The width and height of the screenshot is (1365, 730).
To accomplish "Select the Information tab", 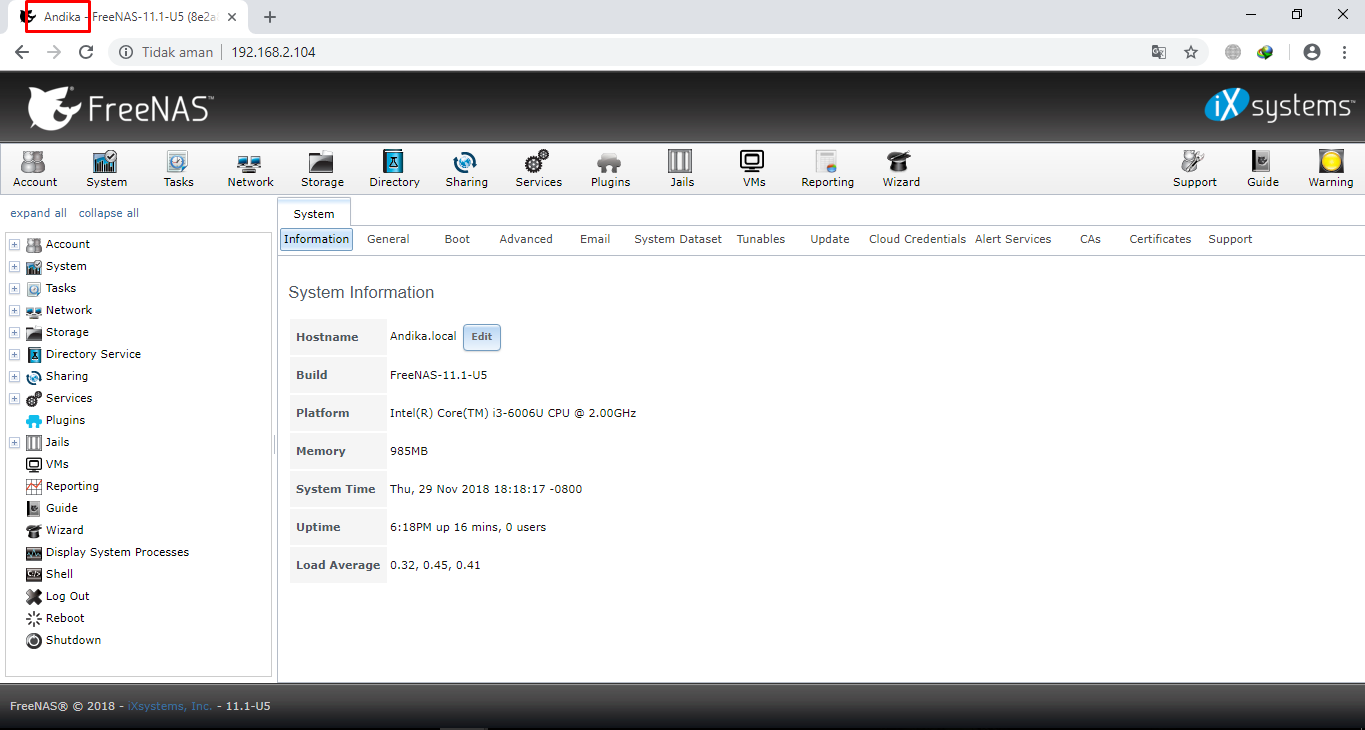I will tap(316, 239).
